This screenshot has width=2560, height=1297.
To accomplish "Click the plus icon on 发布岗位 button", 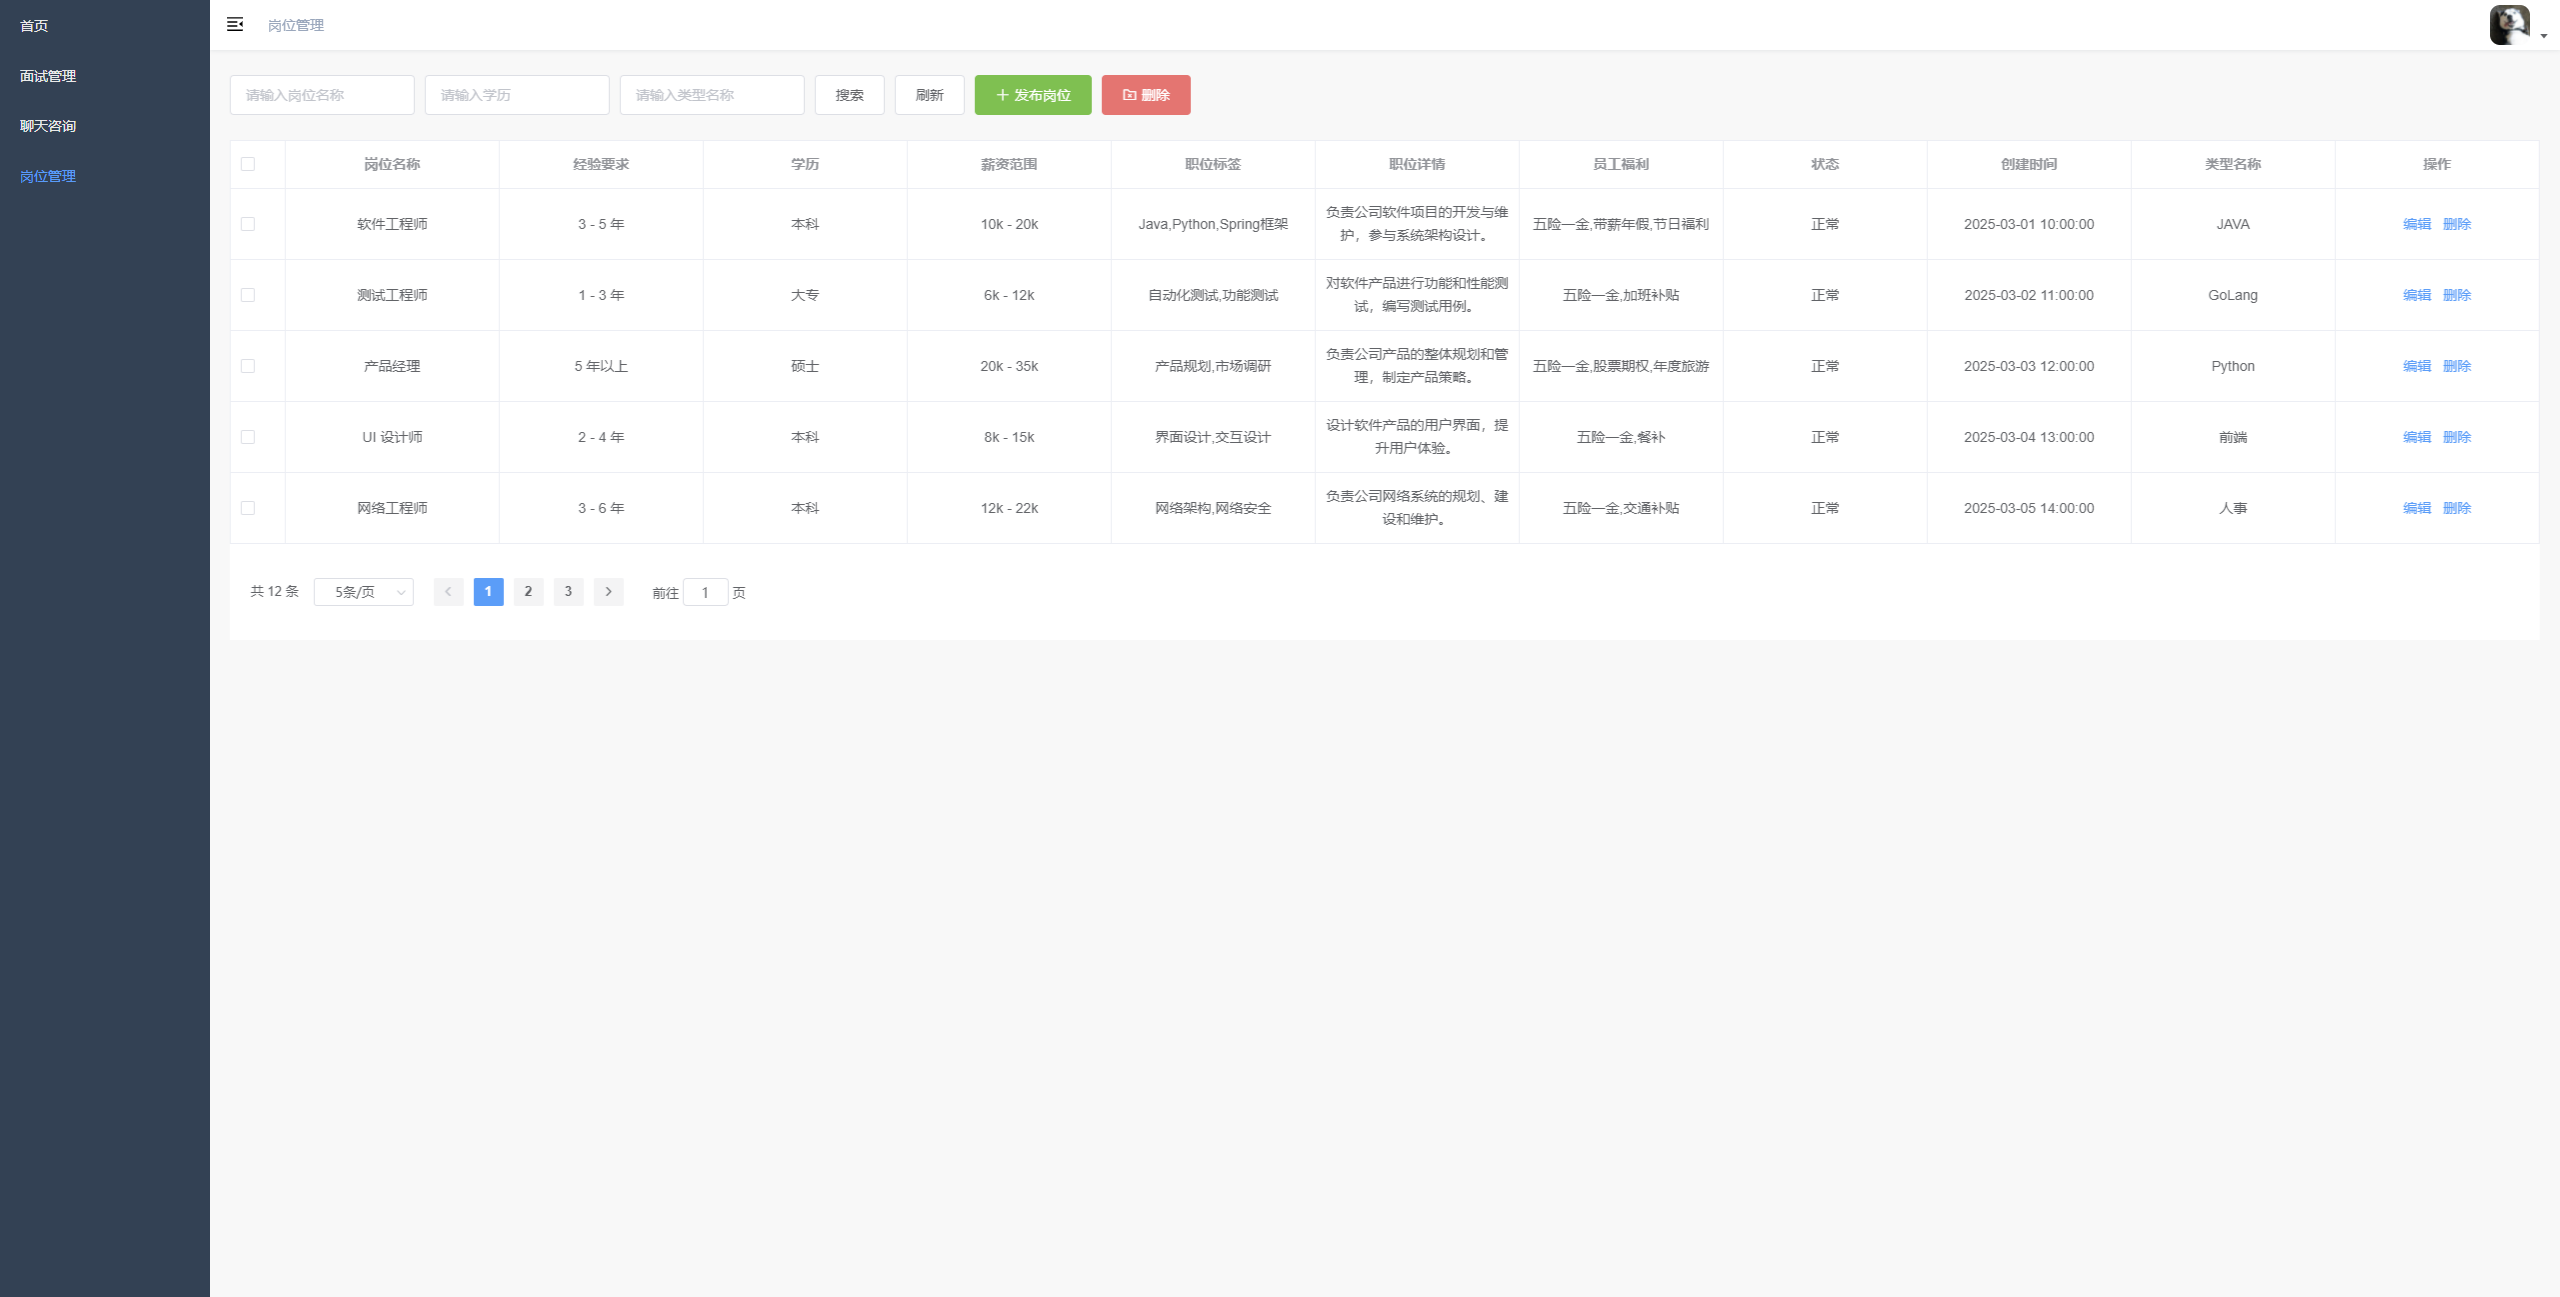I will [1002, 95].
